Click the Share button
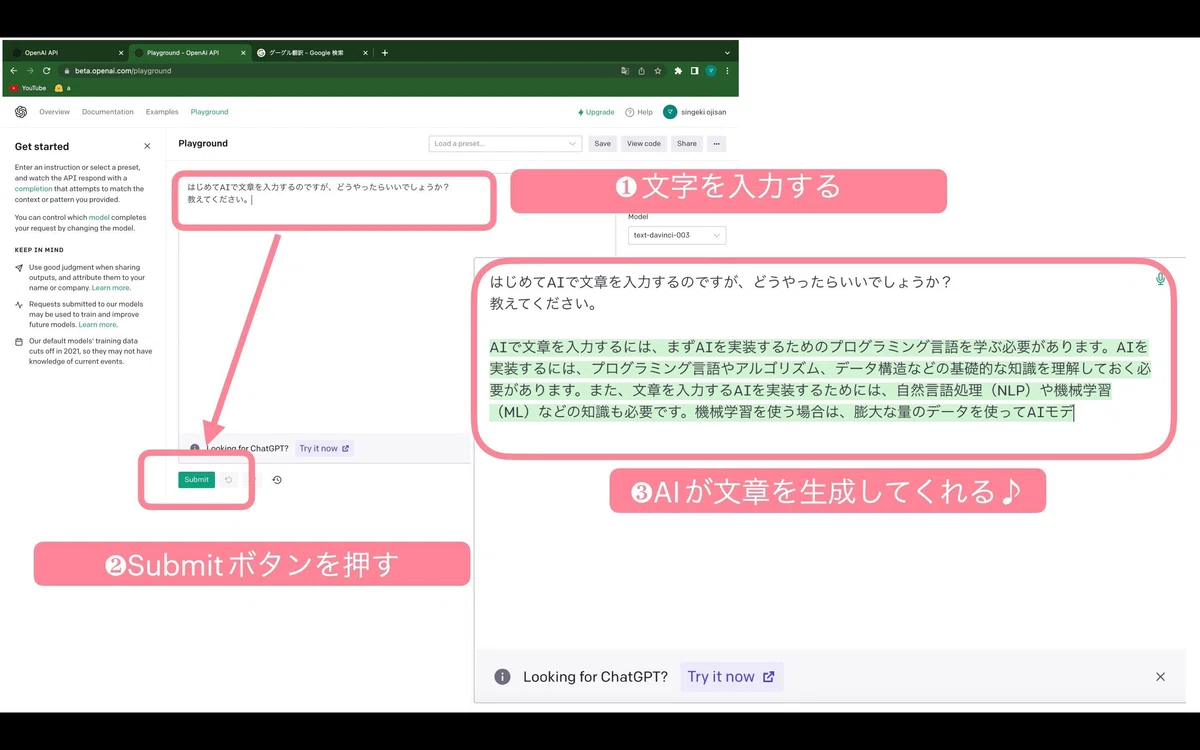The height and width of the screenshot is (750, 1200). (687, 143)
